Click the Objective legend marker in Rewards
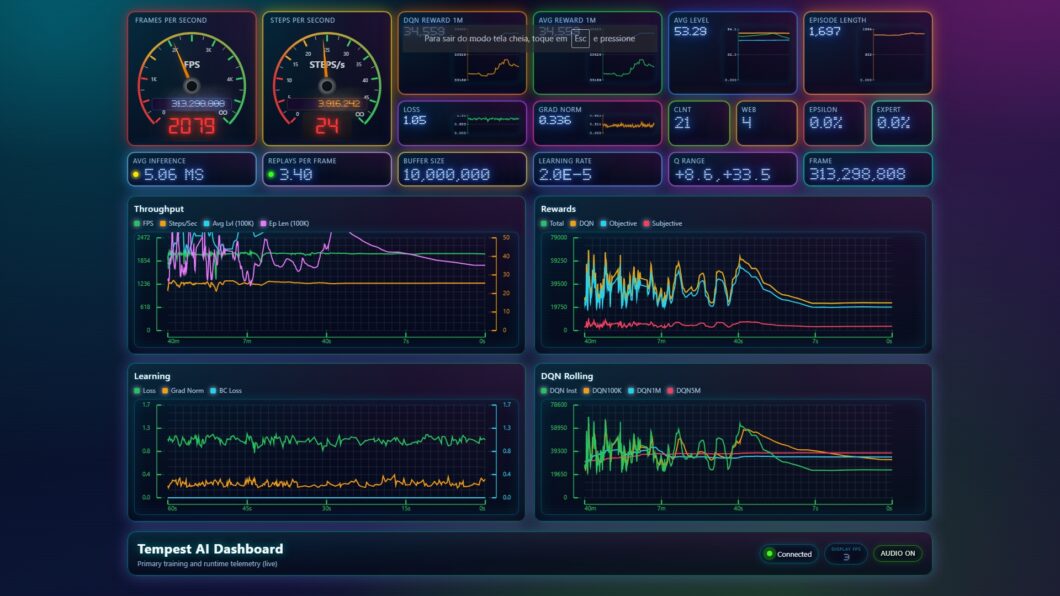Image resolution: width=1060 pixels, height=596 pixels. click(x=604, y=223)
